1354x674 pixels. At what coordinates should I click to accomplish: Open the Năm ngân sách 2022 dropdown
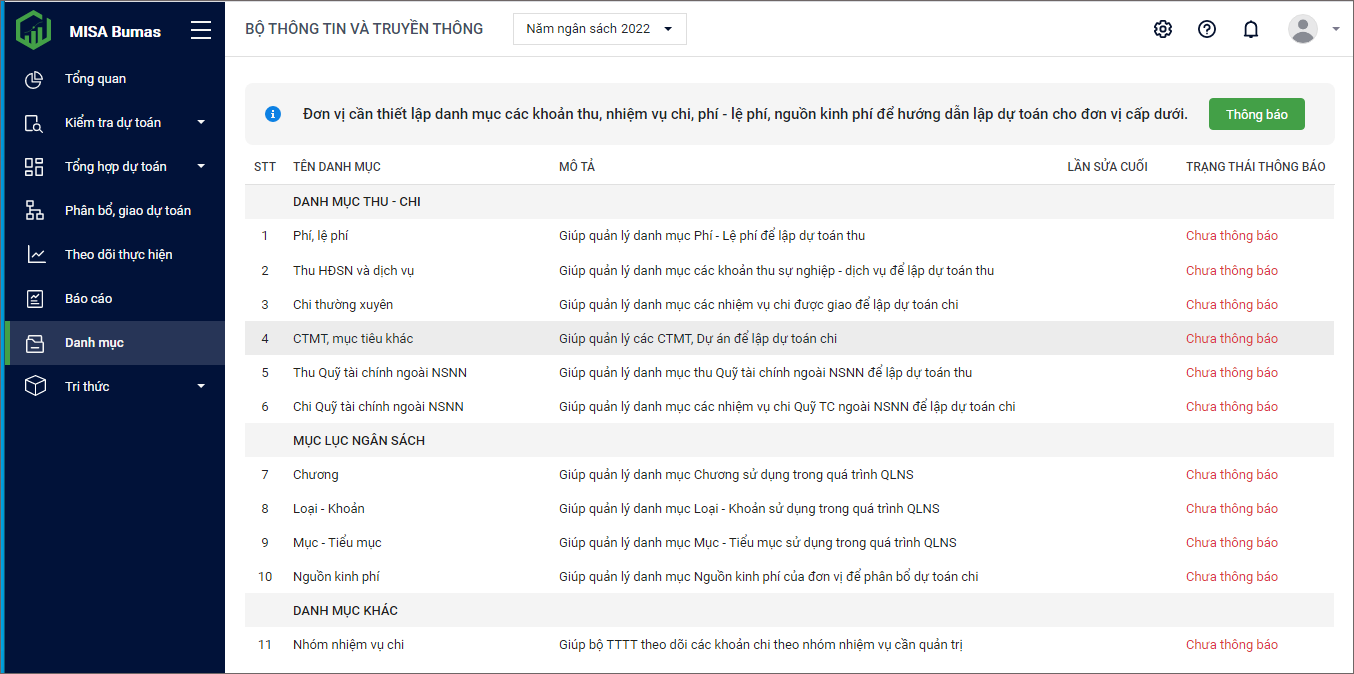(600, 29)
